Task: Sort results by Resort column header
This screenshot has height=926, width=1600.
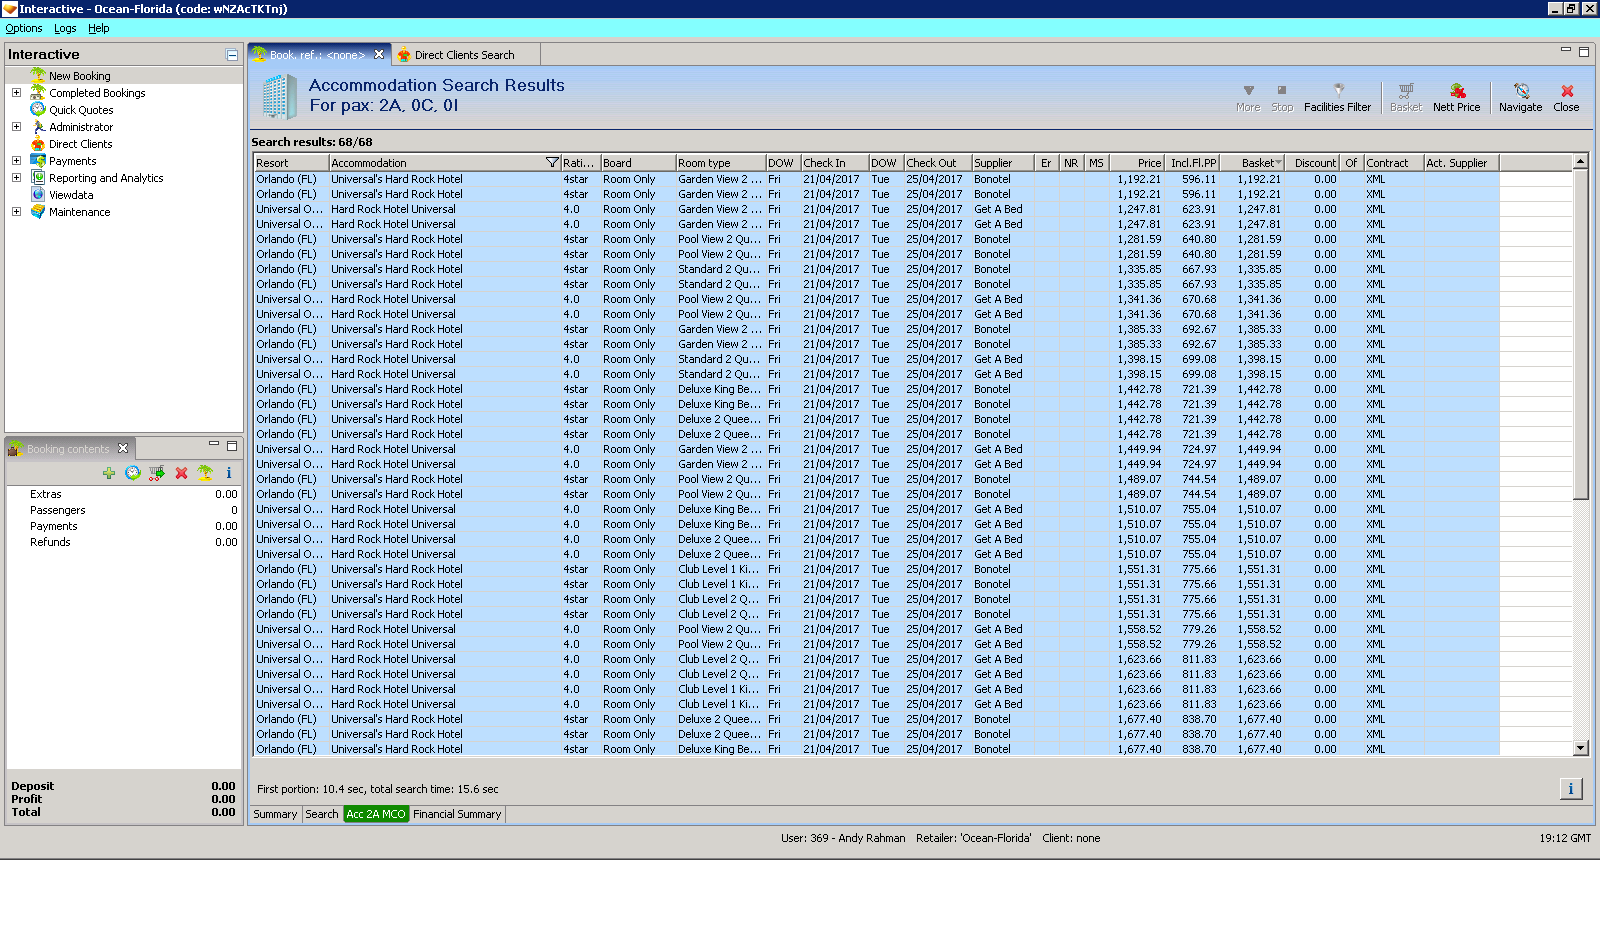Action: [x=291, y=163]
